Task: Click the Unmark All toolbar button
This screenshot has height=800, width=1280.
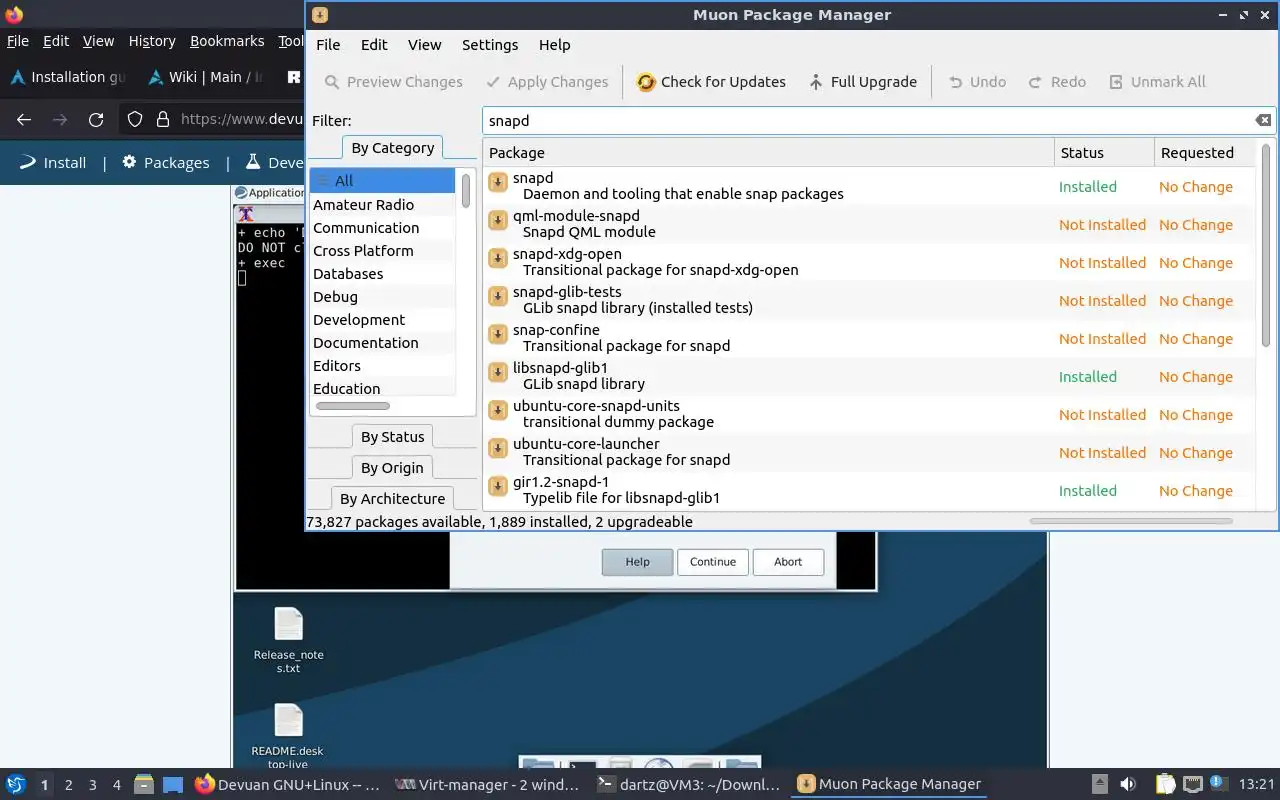Action: point(1157,82)
